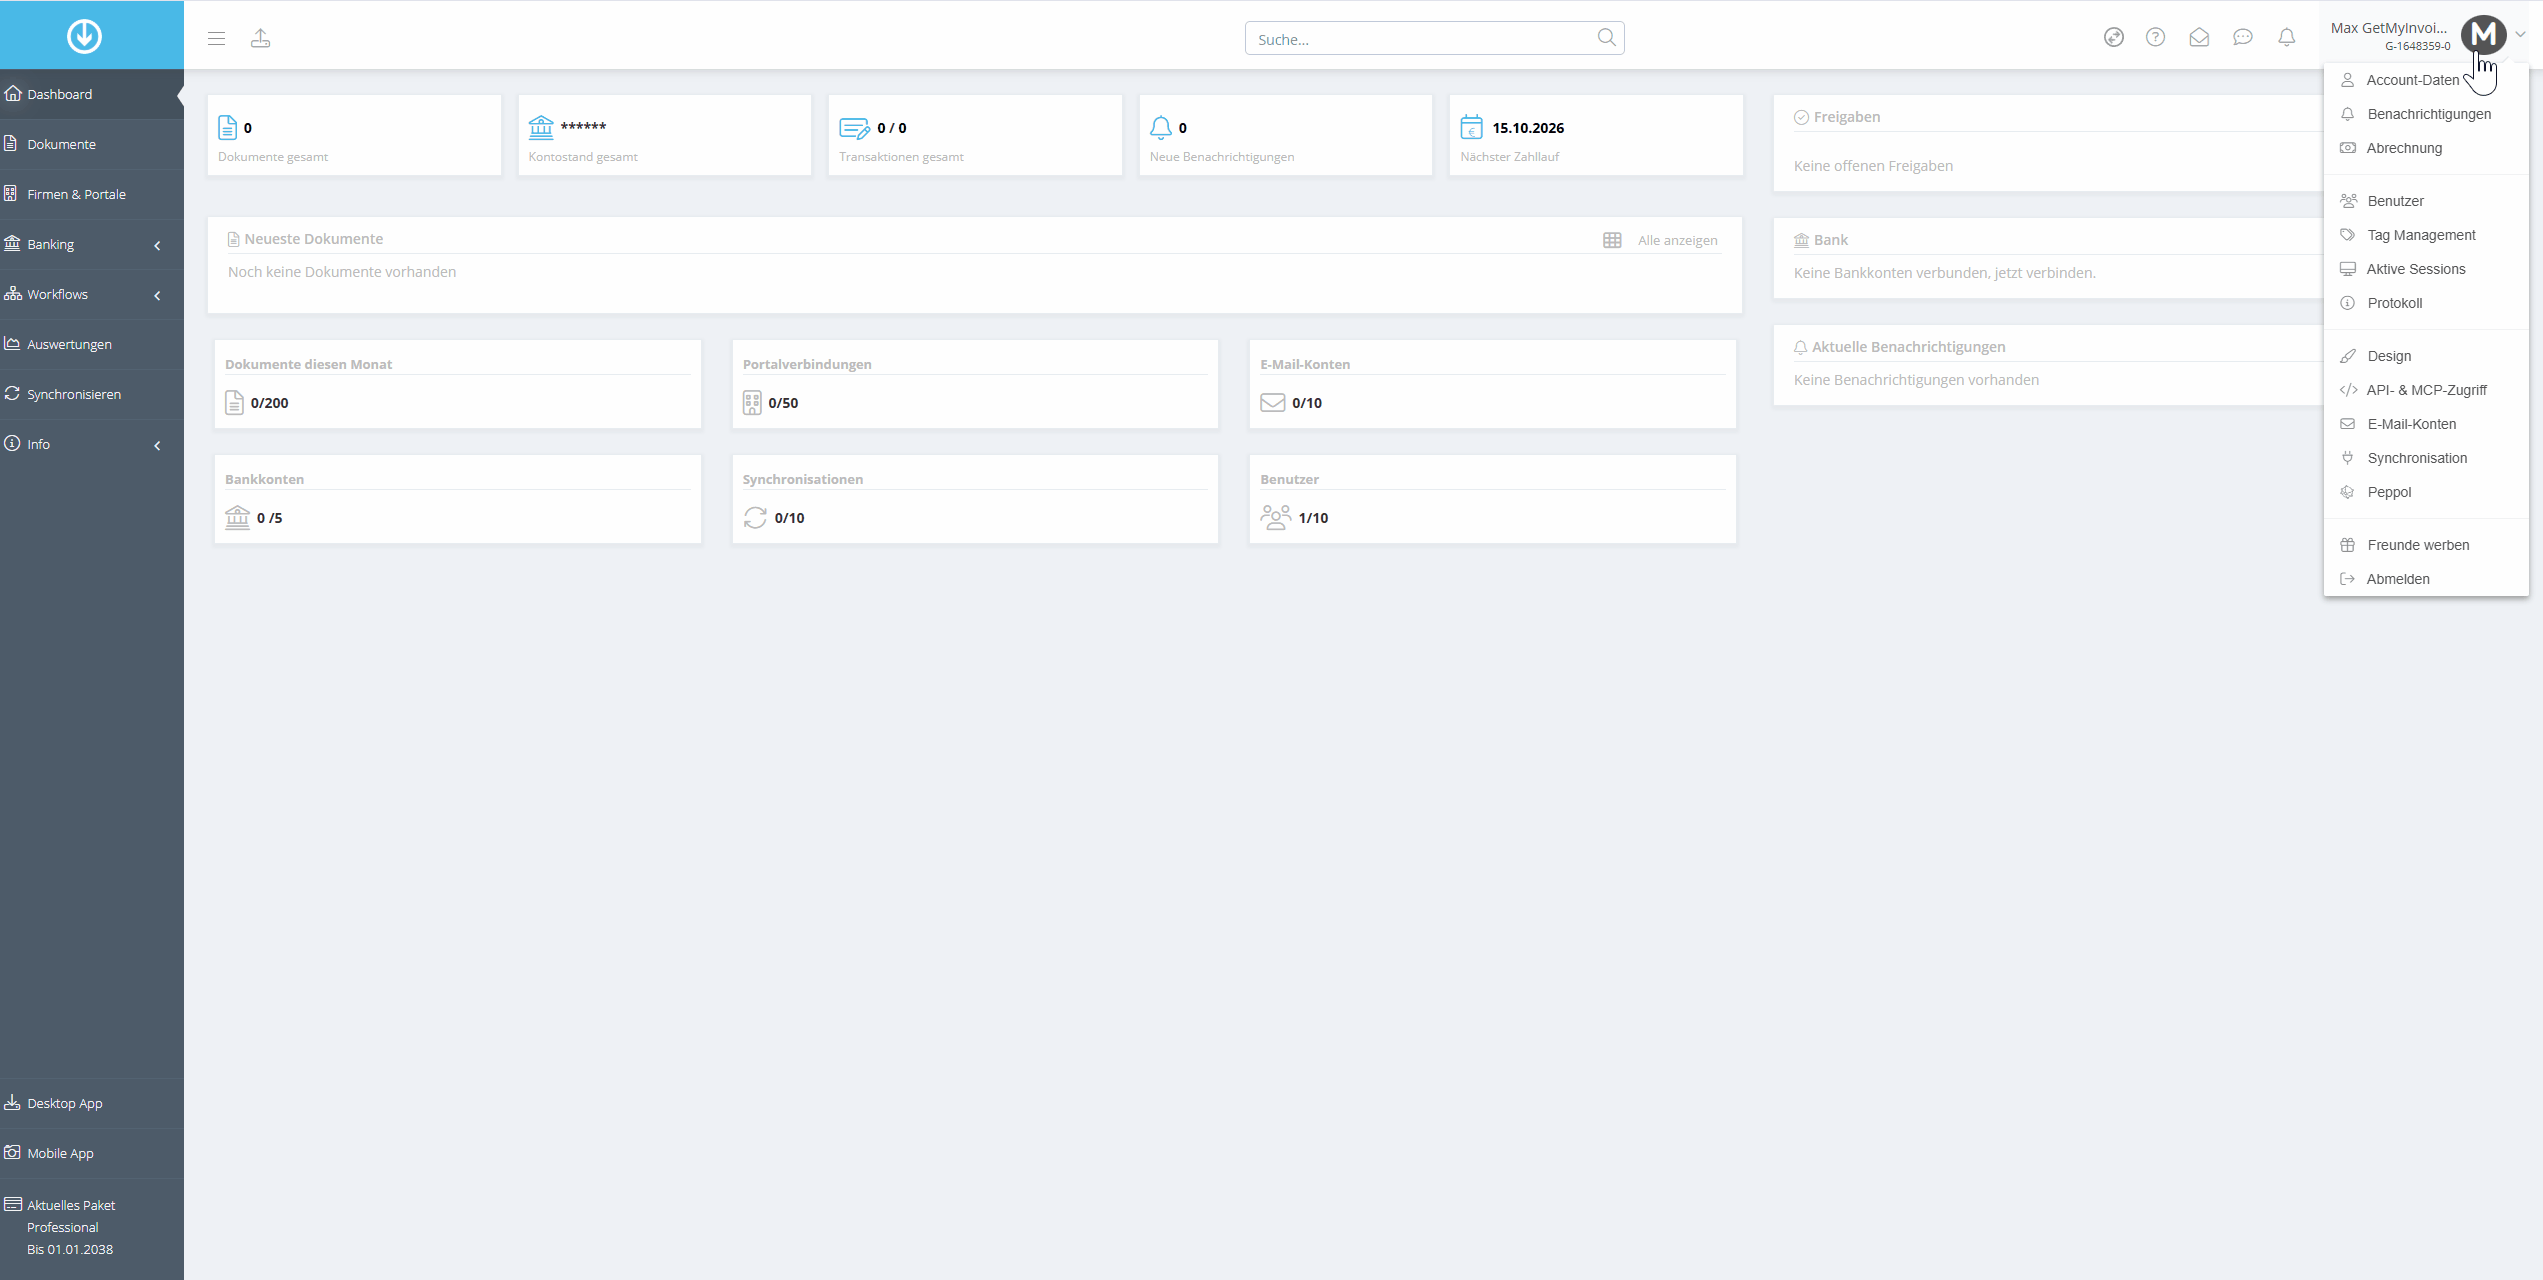The width and height of the screenshot is (2543, 1280).
Task: Click the Transaktionen gesamt card icon
Action: point(854,128)
